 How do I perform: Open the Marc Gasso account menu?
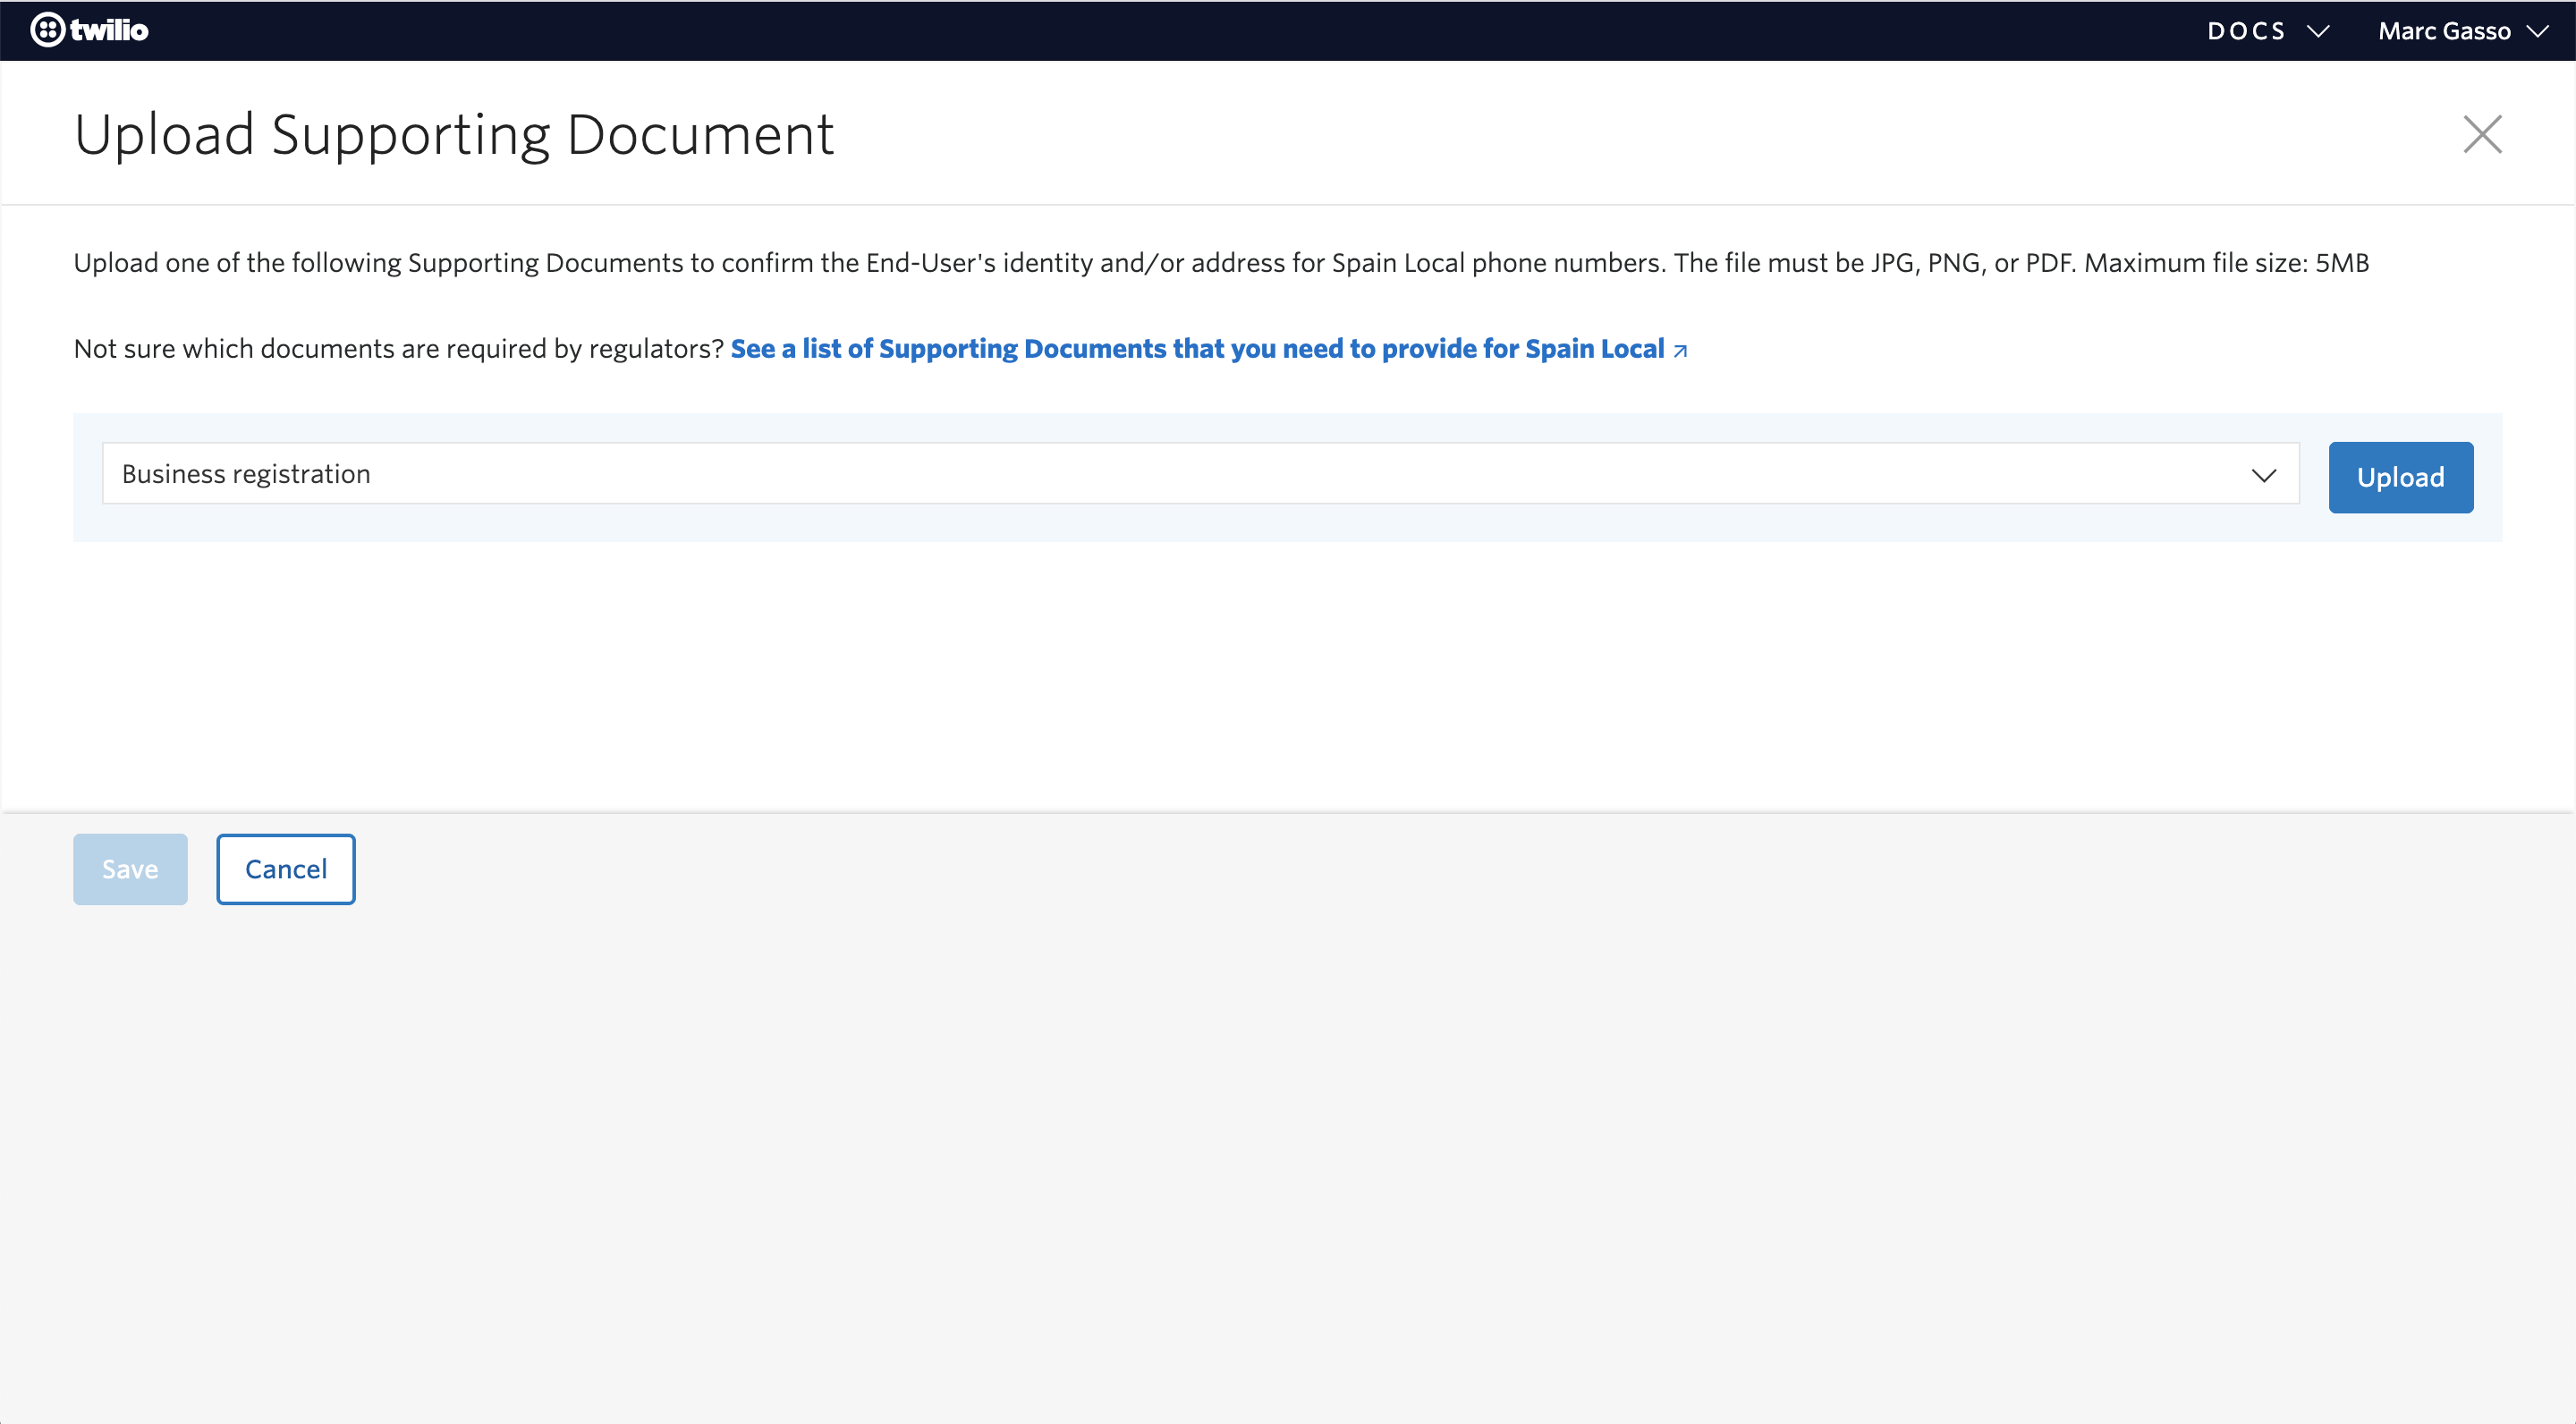(2463, 31)
